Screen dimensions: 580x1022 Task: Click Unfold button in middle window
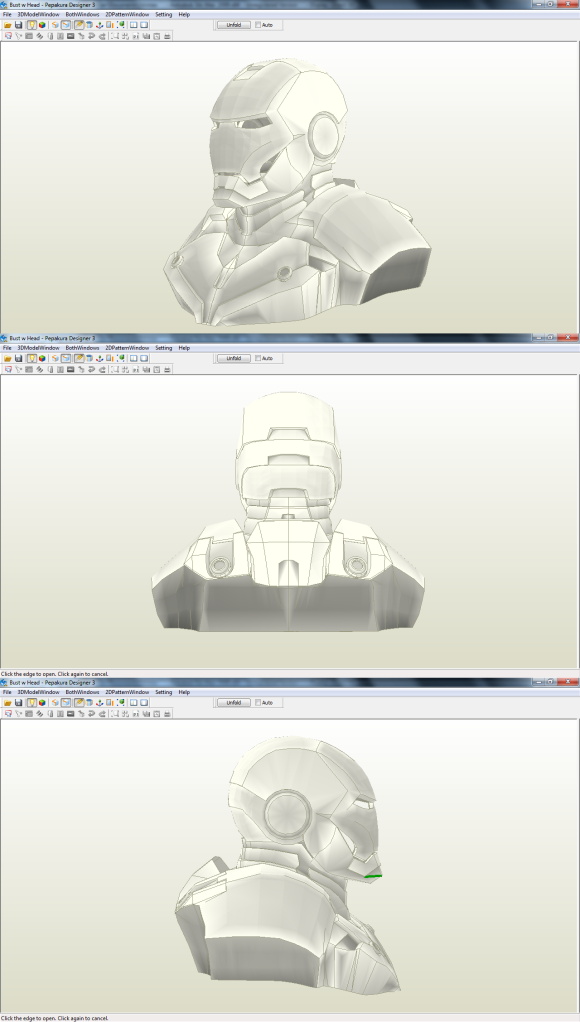pos(234,358)
